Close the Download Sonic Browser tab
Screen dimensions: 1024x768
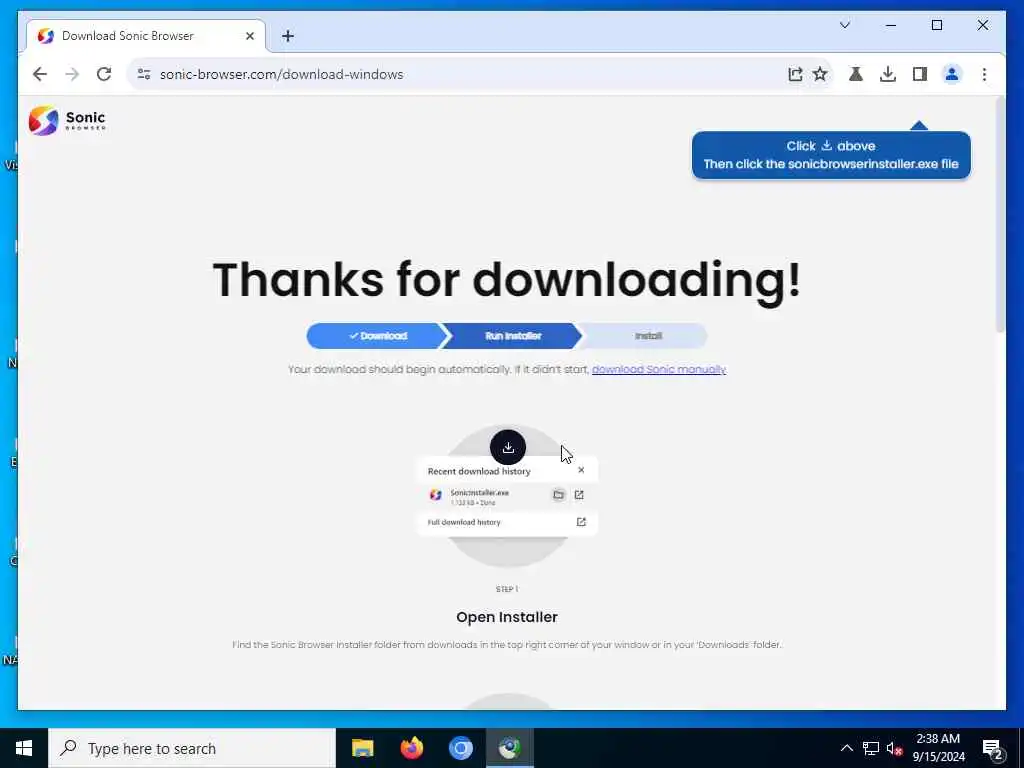pos(249,36)
